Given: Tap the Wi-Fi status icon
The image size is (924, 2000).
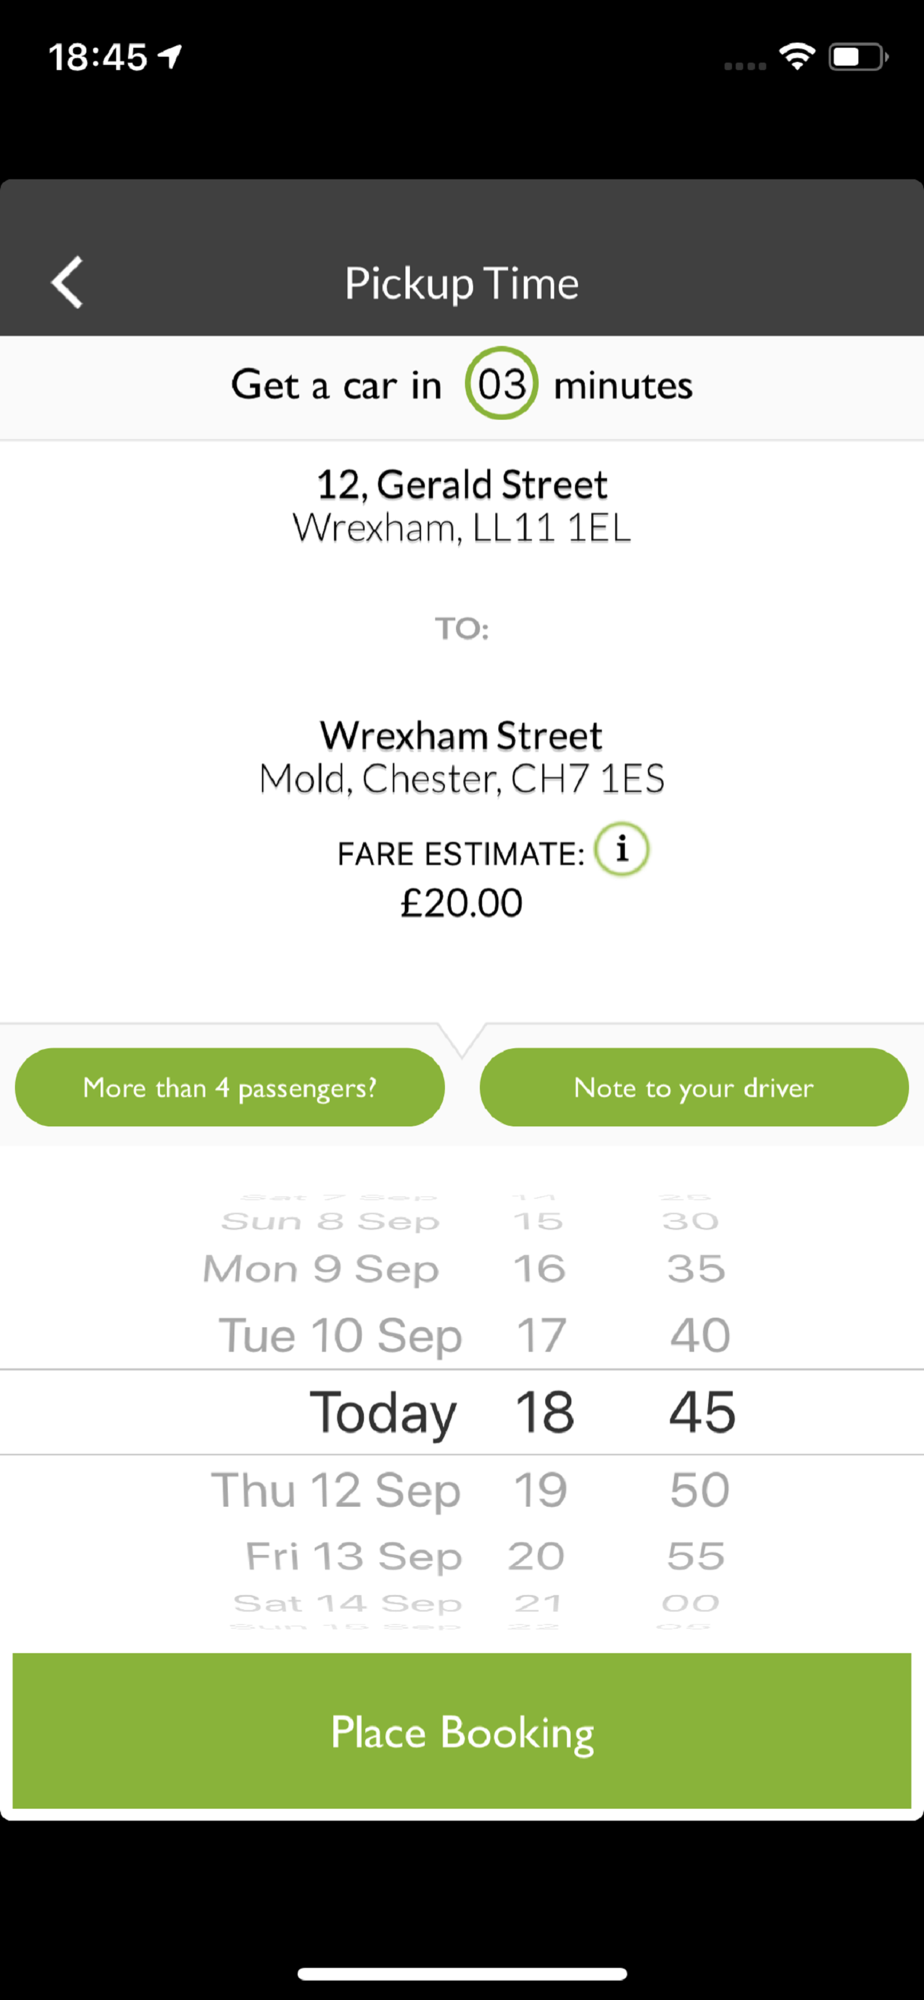Looking at the screenshot, I should pos(797,57).
